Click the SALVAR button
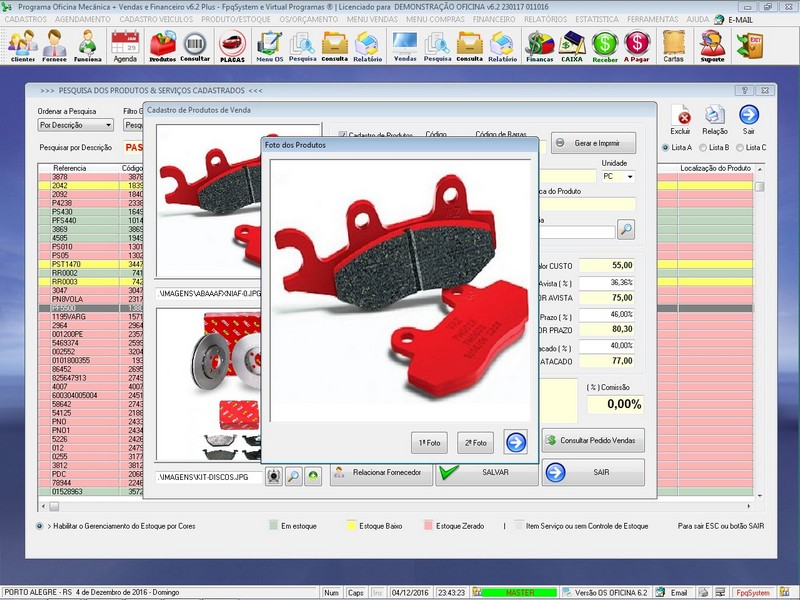800x600 pixels. point(487,472)
